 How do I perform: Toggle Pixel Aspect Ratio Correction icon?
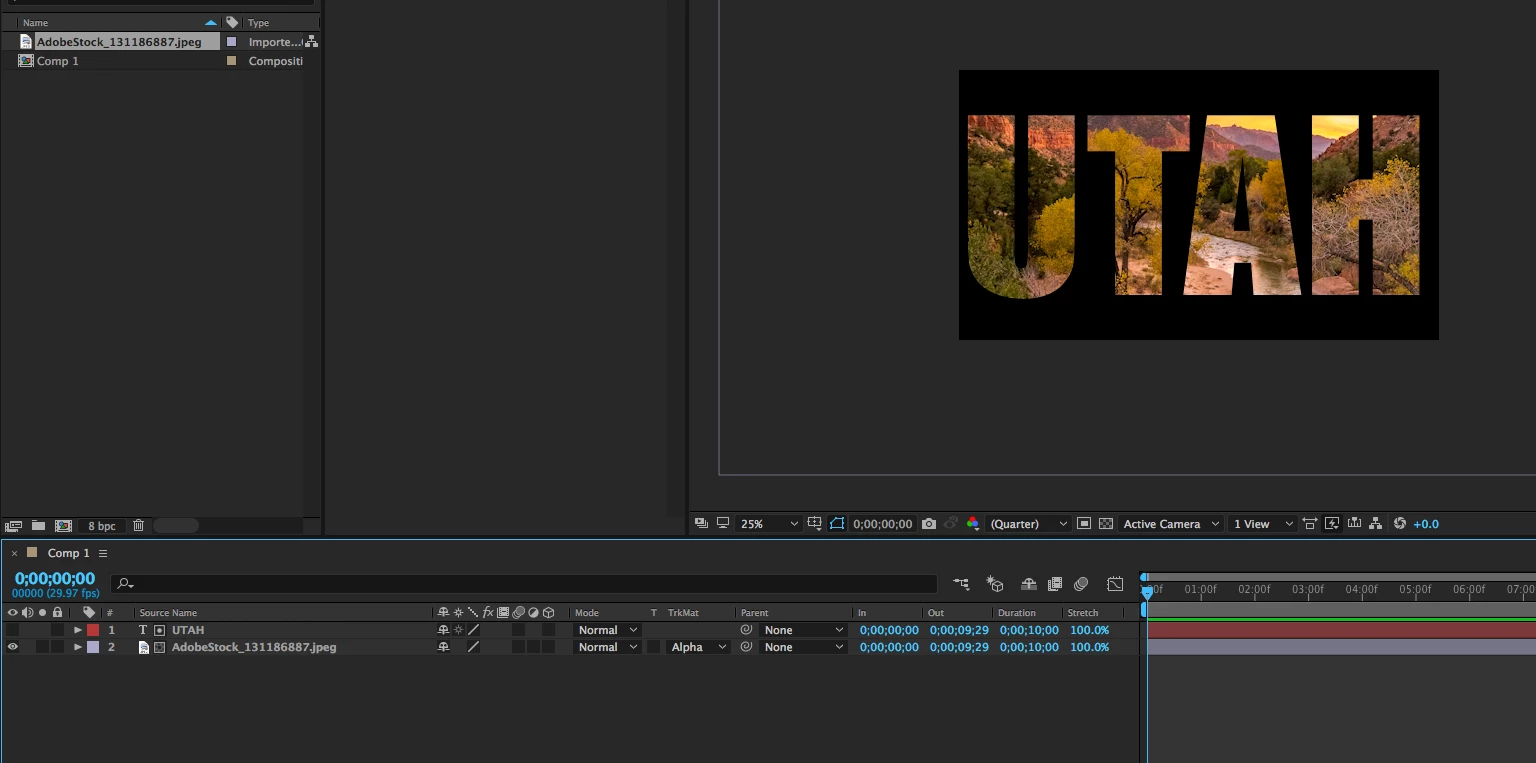1310,523
